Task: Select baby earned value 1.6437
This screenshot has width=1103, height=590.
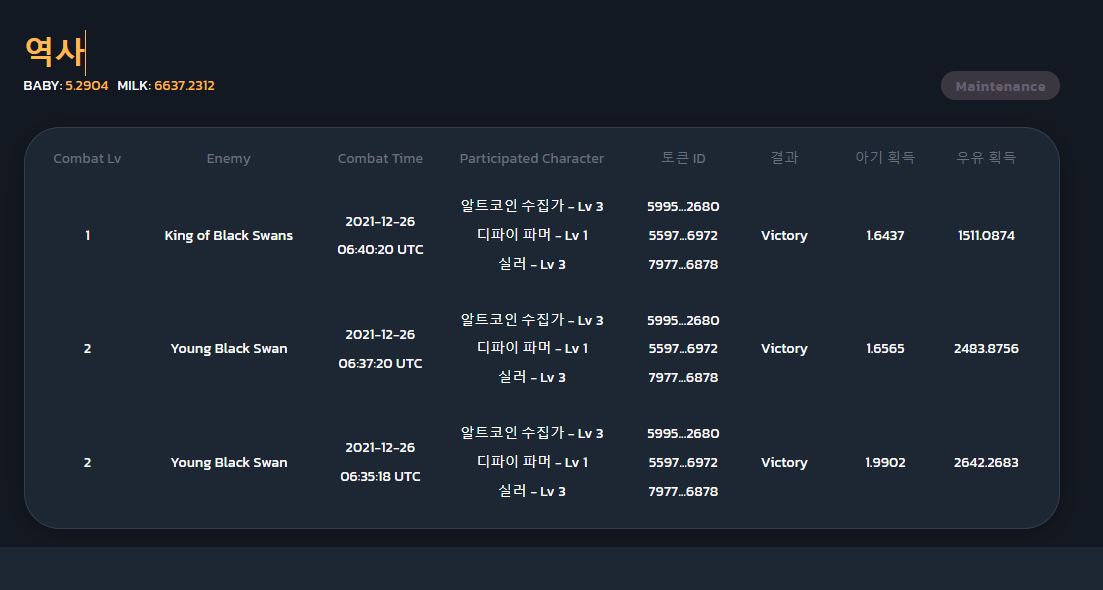Action: point(885,236)
